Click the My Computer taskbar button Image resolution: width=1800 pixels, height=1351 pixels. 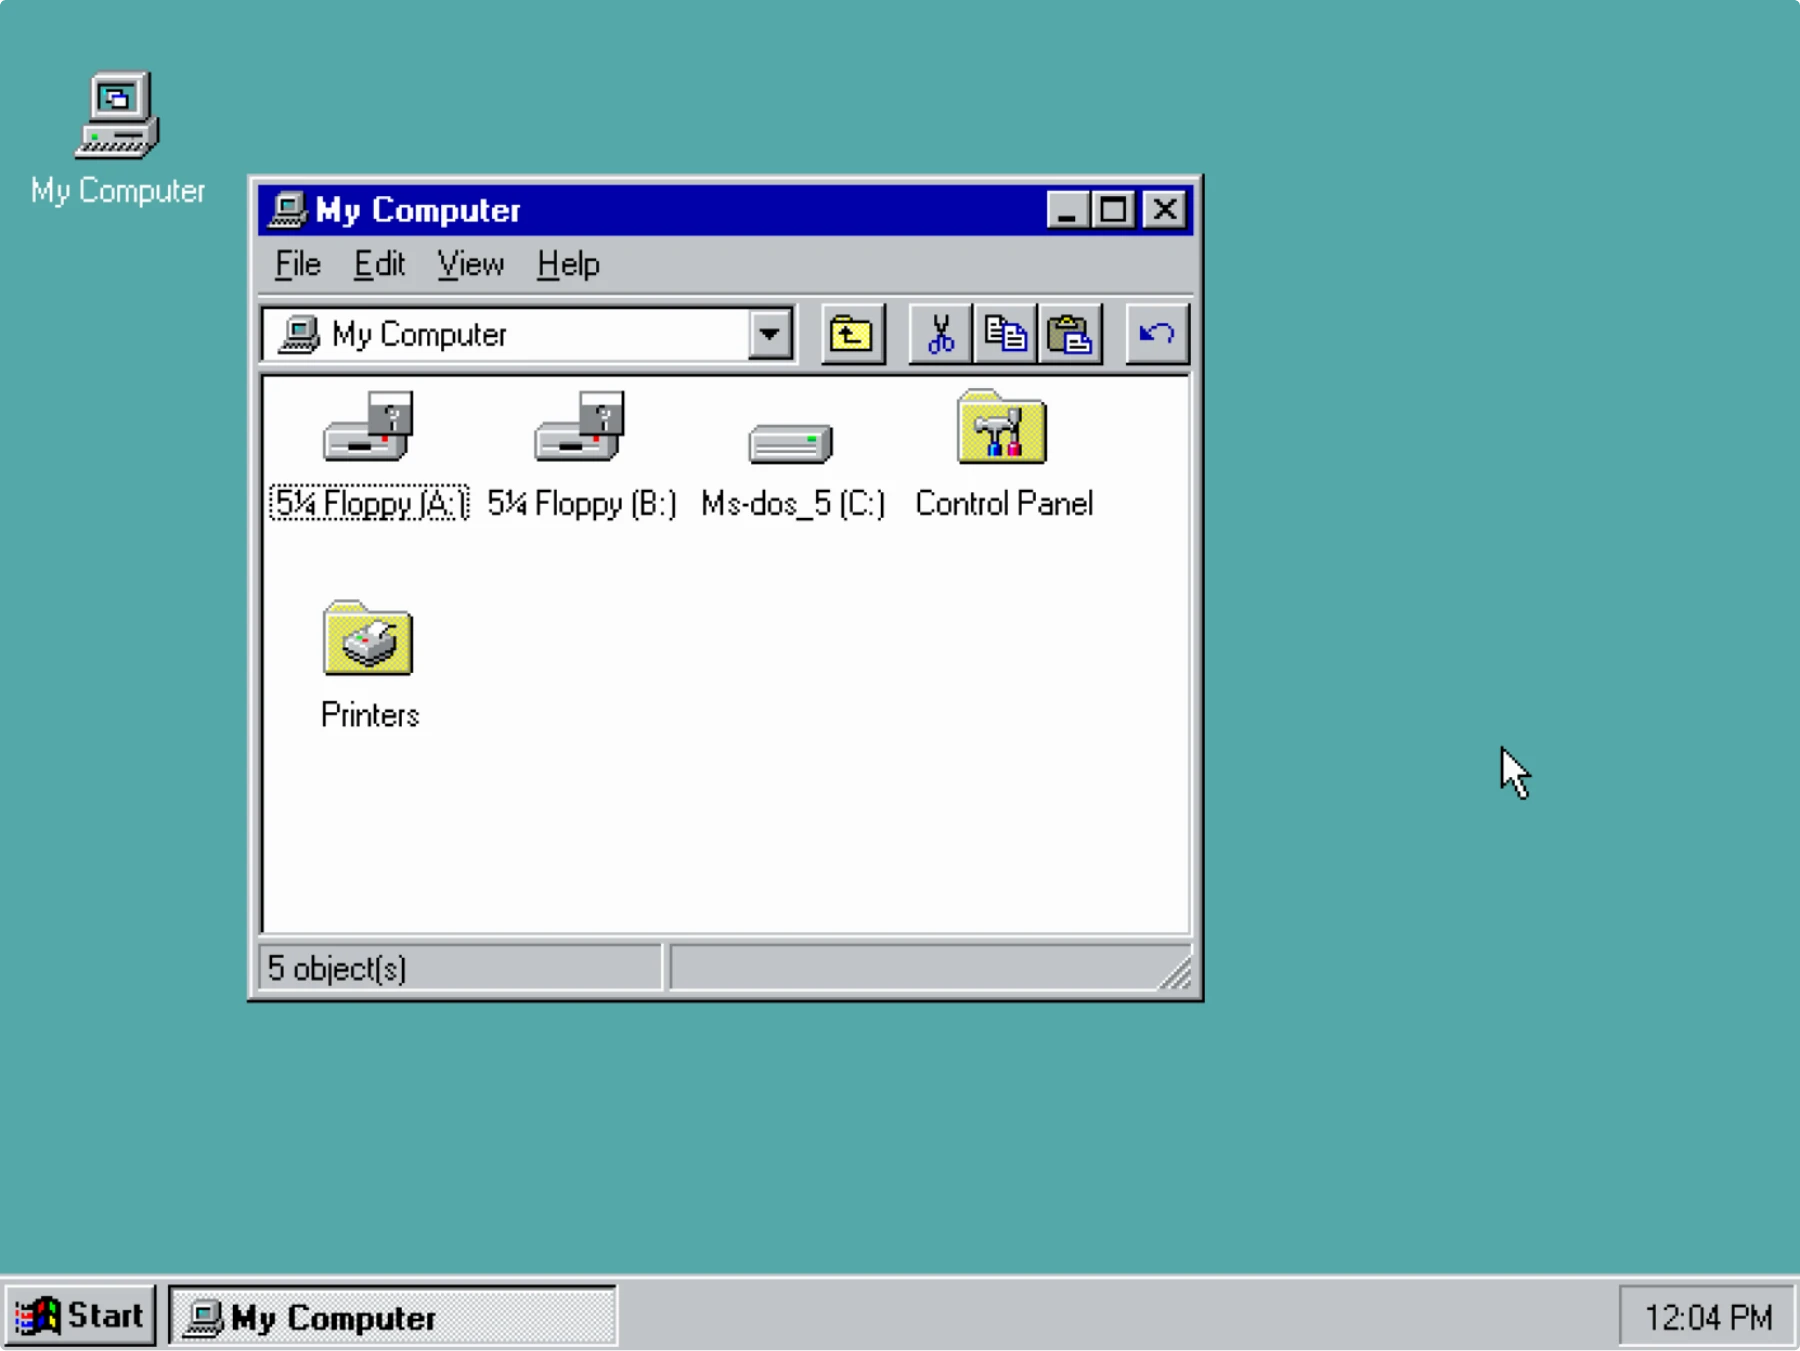(392, 1317)
